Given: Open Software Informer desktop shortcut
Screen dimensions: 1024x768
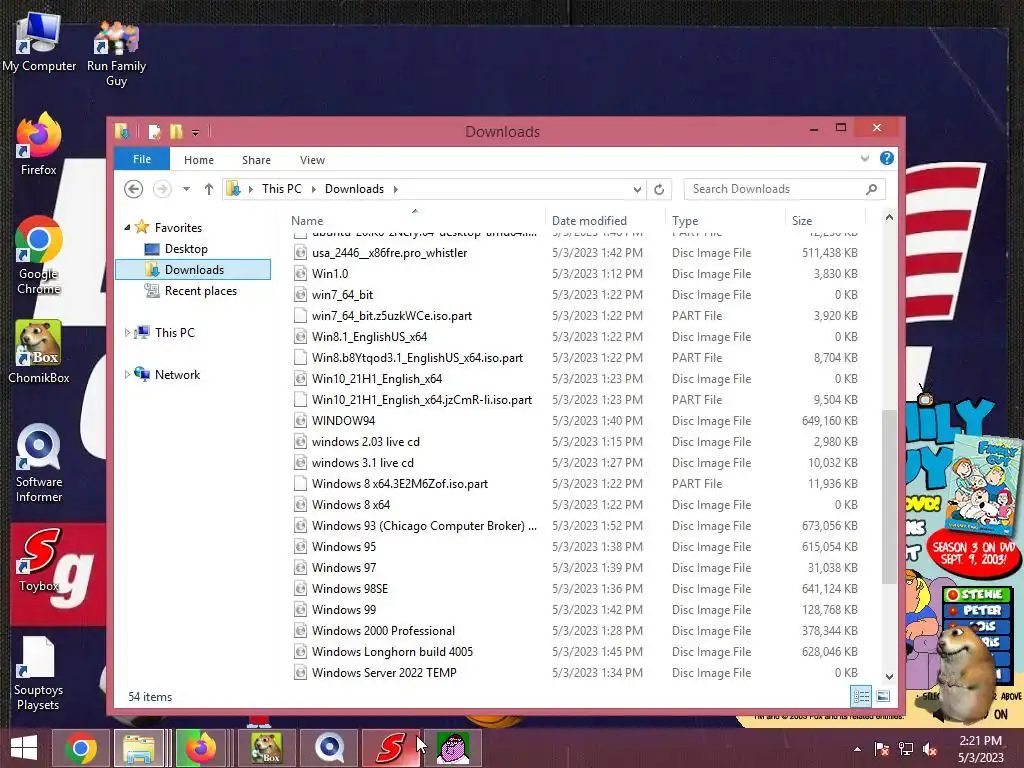Looking at the screenshot, I should pyautogui.click(x=39, y=462).
